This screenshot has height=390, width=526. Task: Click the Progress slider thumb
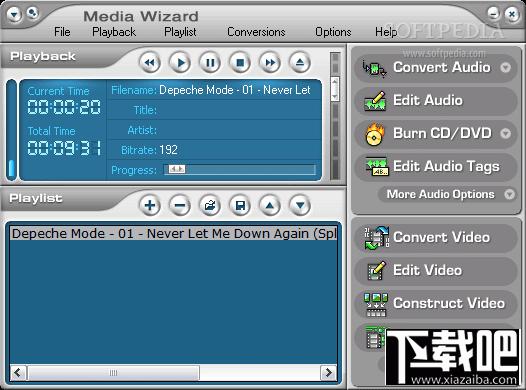(176, 169)
